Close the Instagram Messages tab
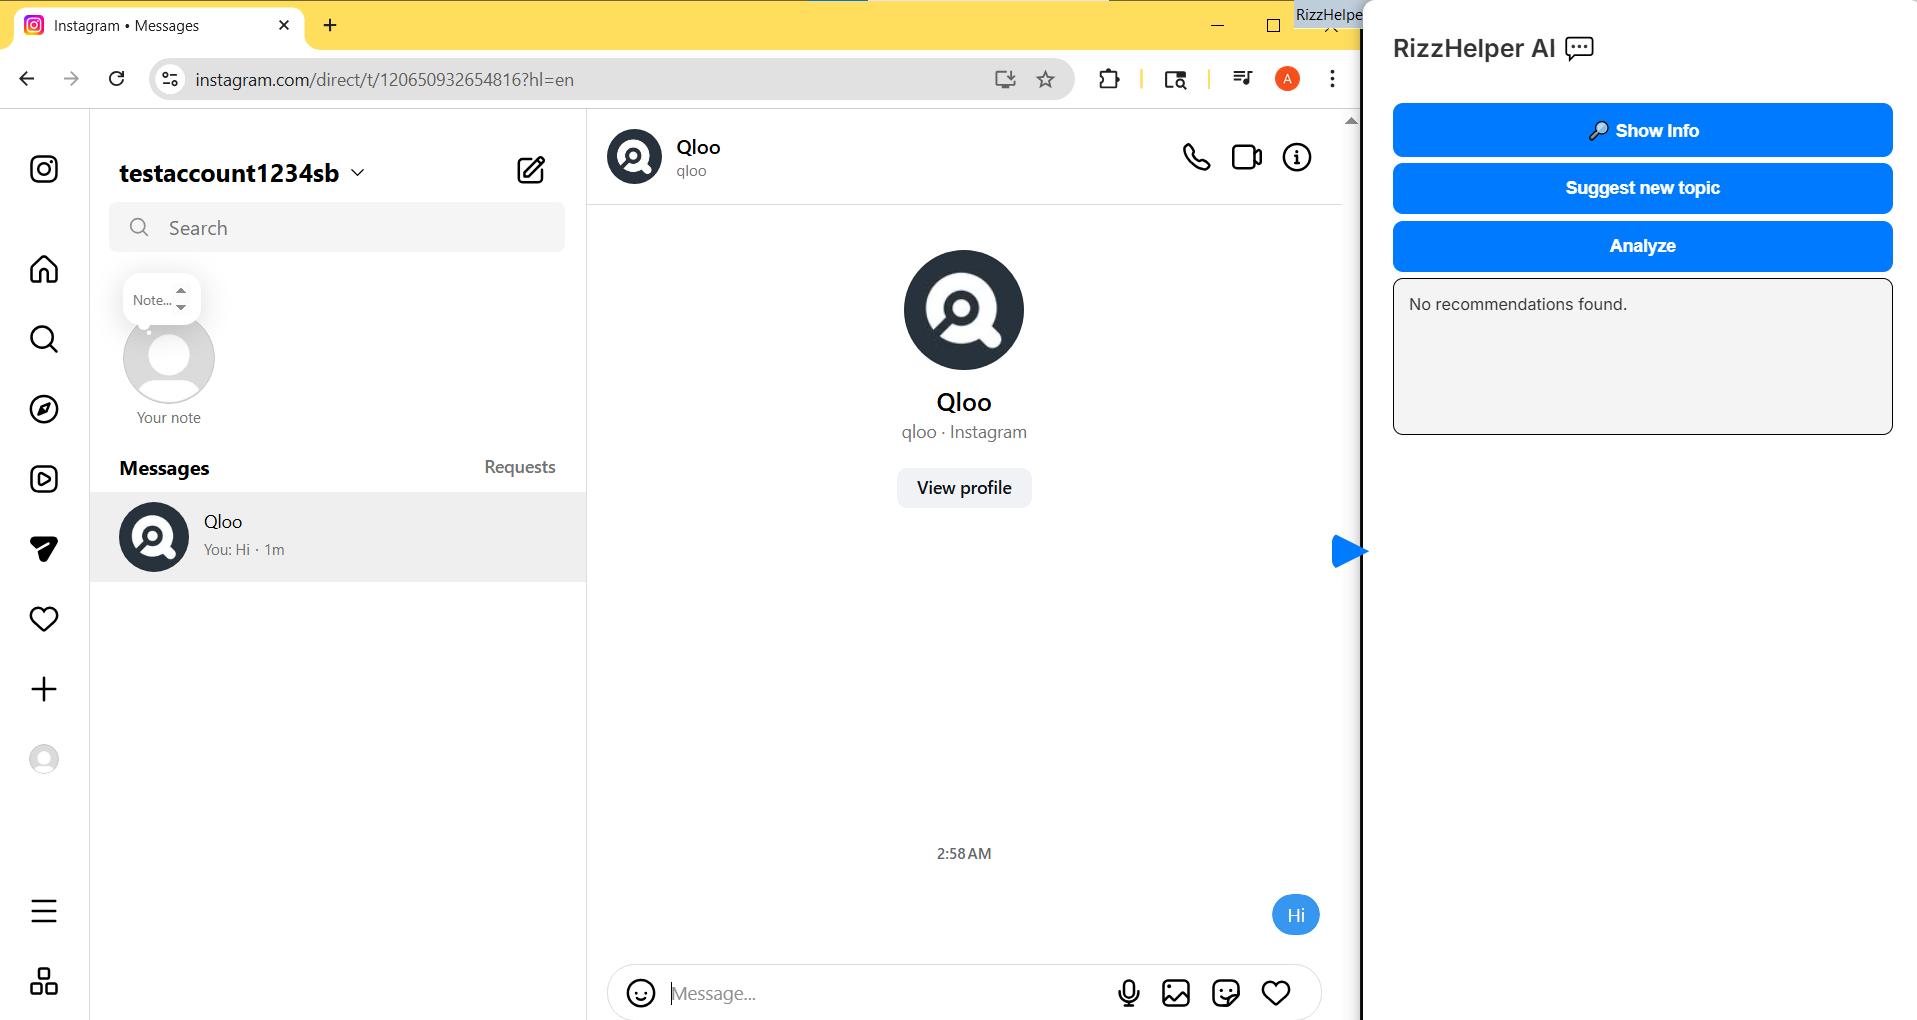The width and height of the screenshot is (1917, 1020). click(284, 25)
